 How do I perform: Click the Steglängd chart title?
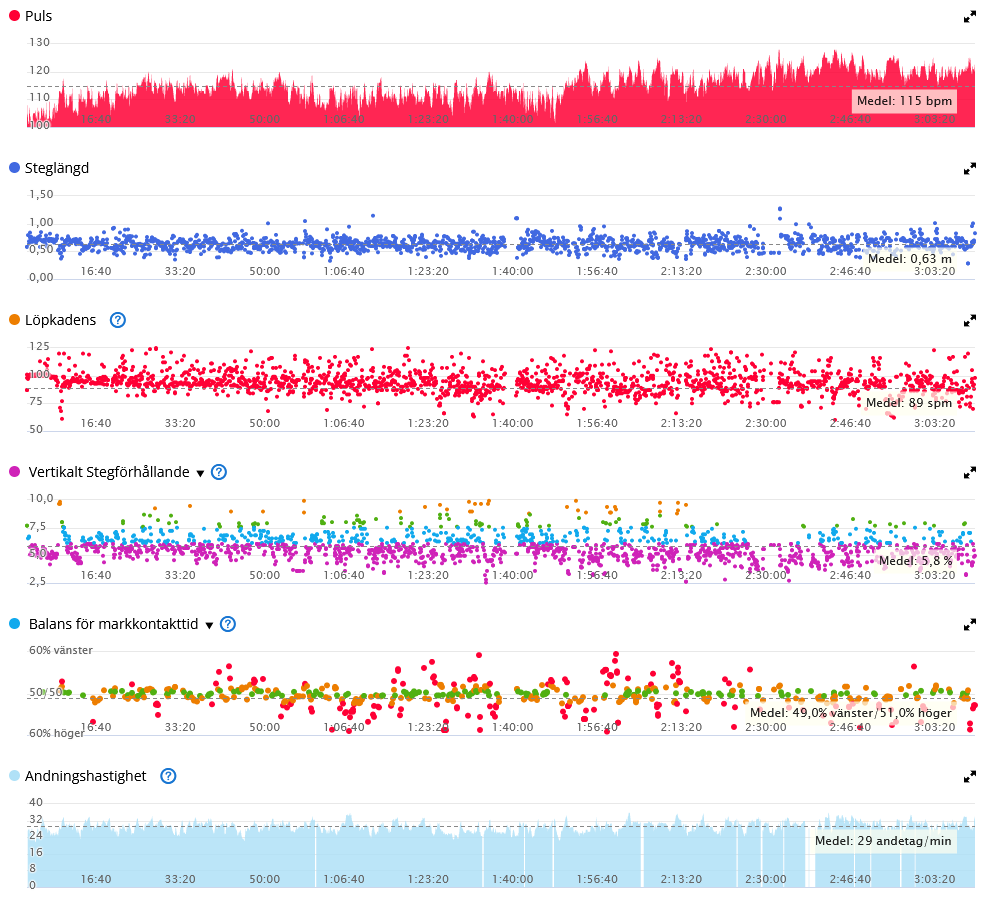pyautogui.click(x=57, y=168)
